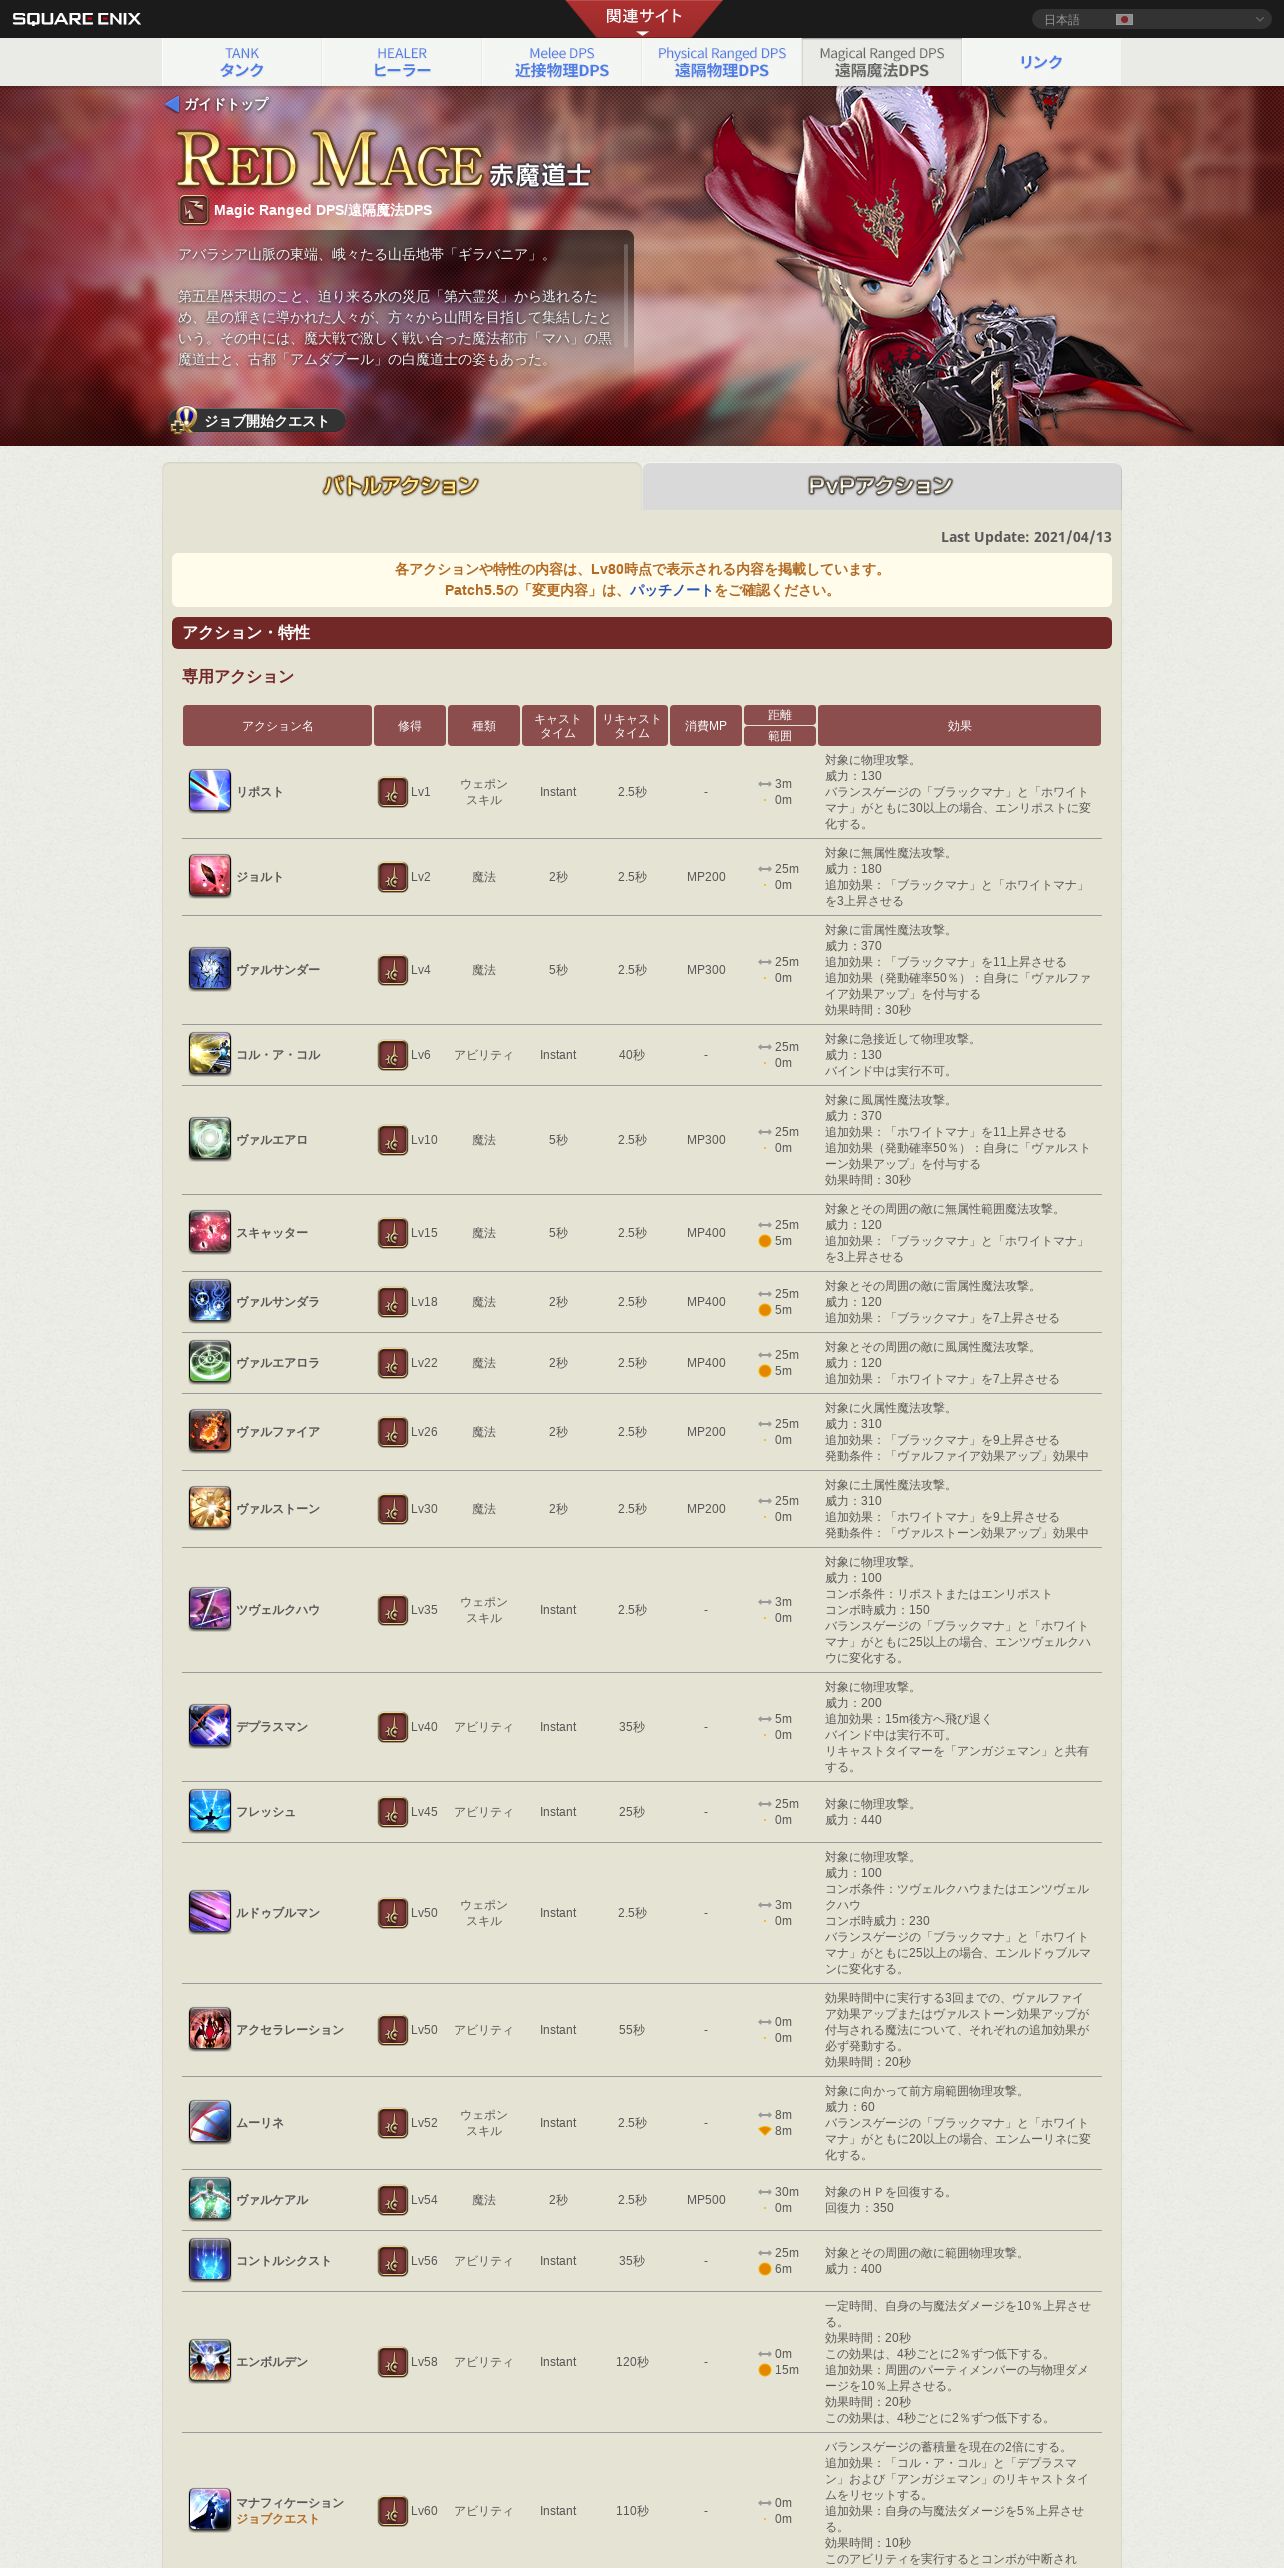
Task: Click the 修得 column header
Action: 410,726
